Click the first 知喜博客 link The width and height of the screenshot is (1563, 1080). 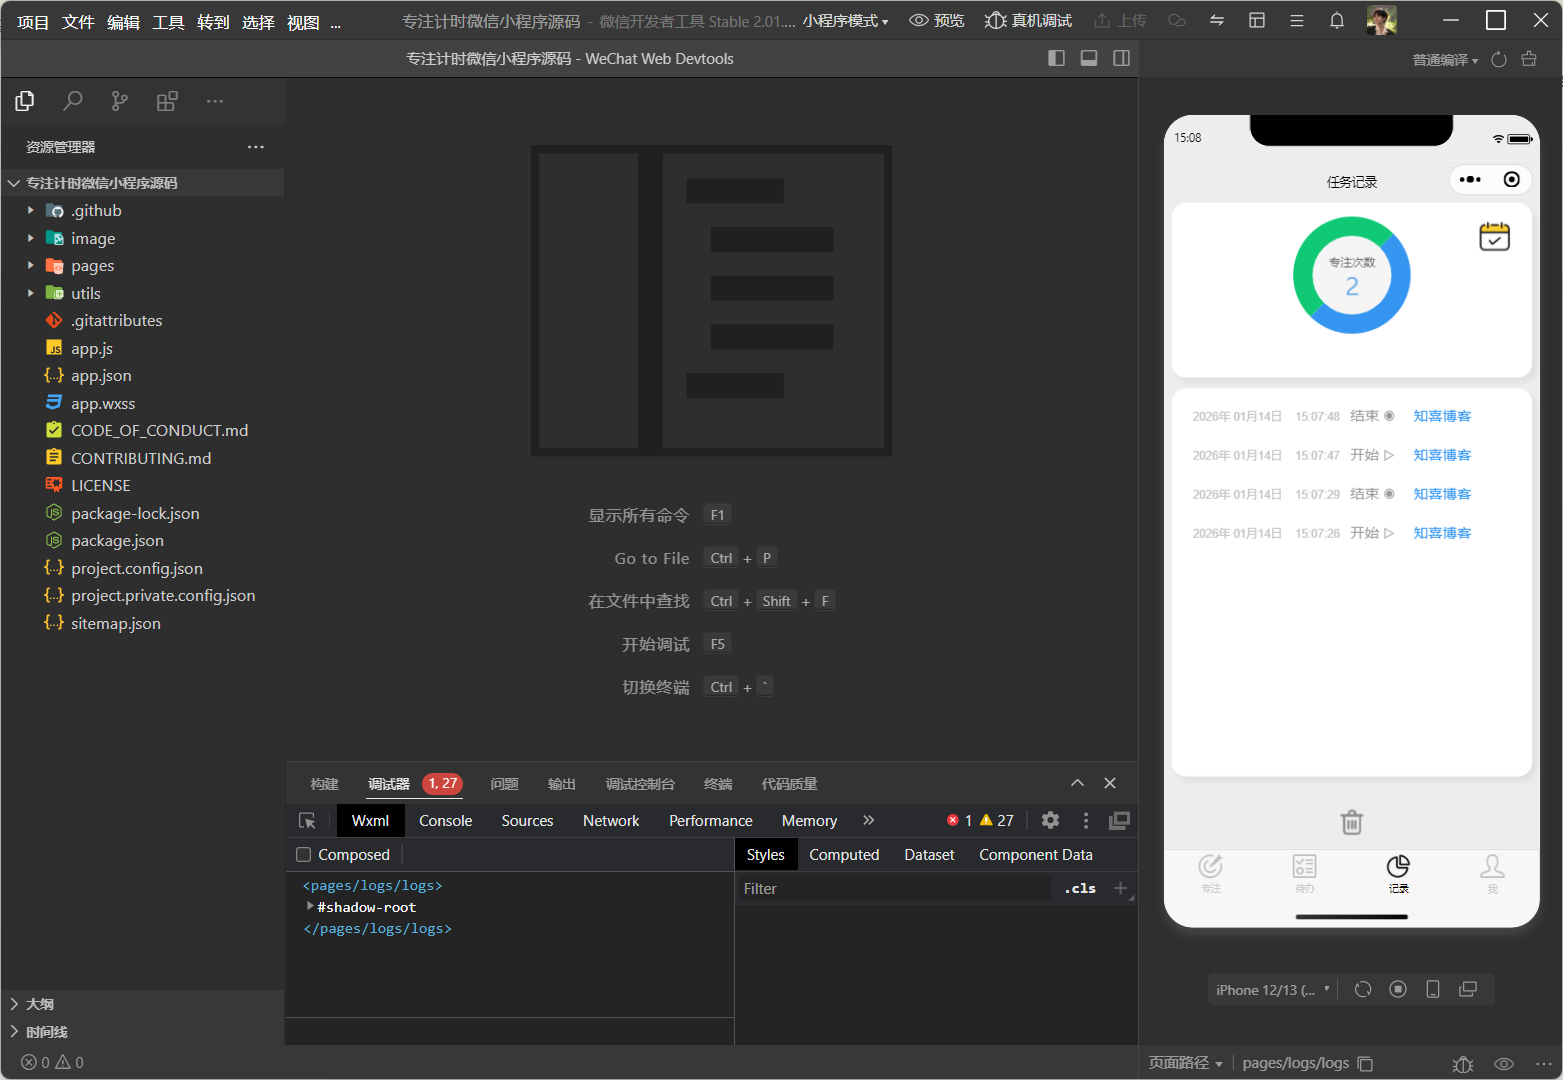(1441, 416)
